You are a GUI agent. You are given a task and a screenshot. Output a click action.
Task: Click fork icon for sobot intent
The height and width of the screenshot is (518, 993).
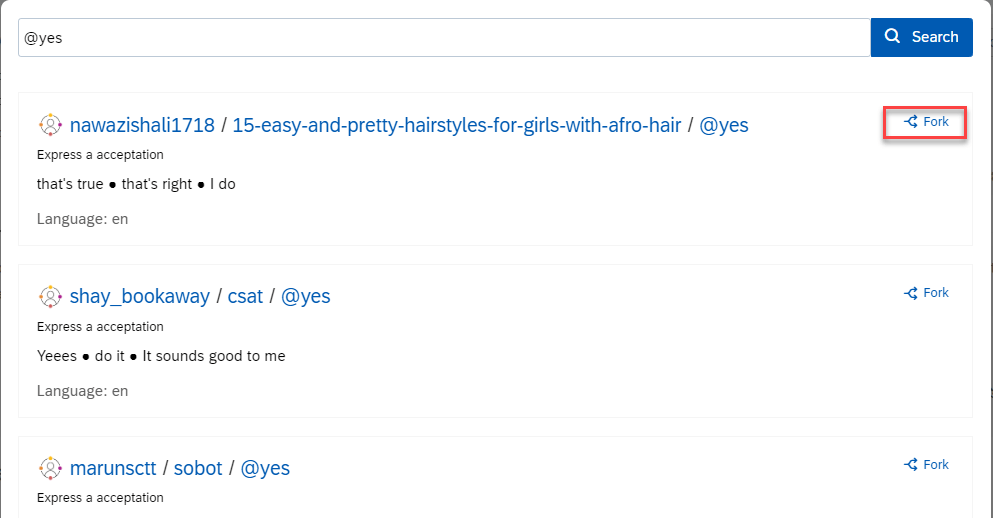coord(911,464)
